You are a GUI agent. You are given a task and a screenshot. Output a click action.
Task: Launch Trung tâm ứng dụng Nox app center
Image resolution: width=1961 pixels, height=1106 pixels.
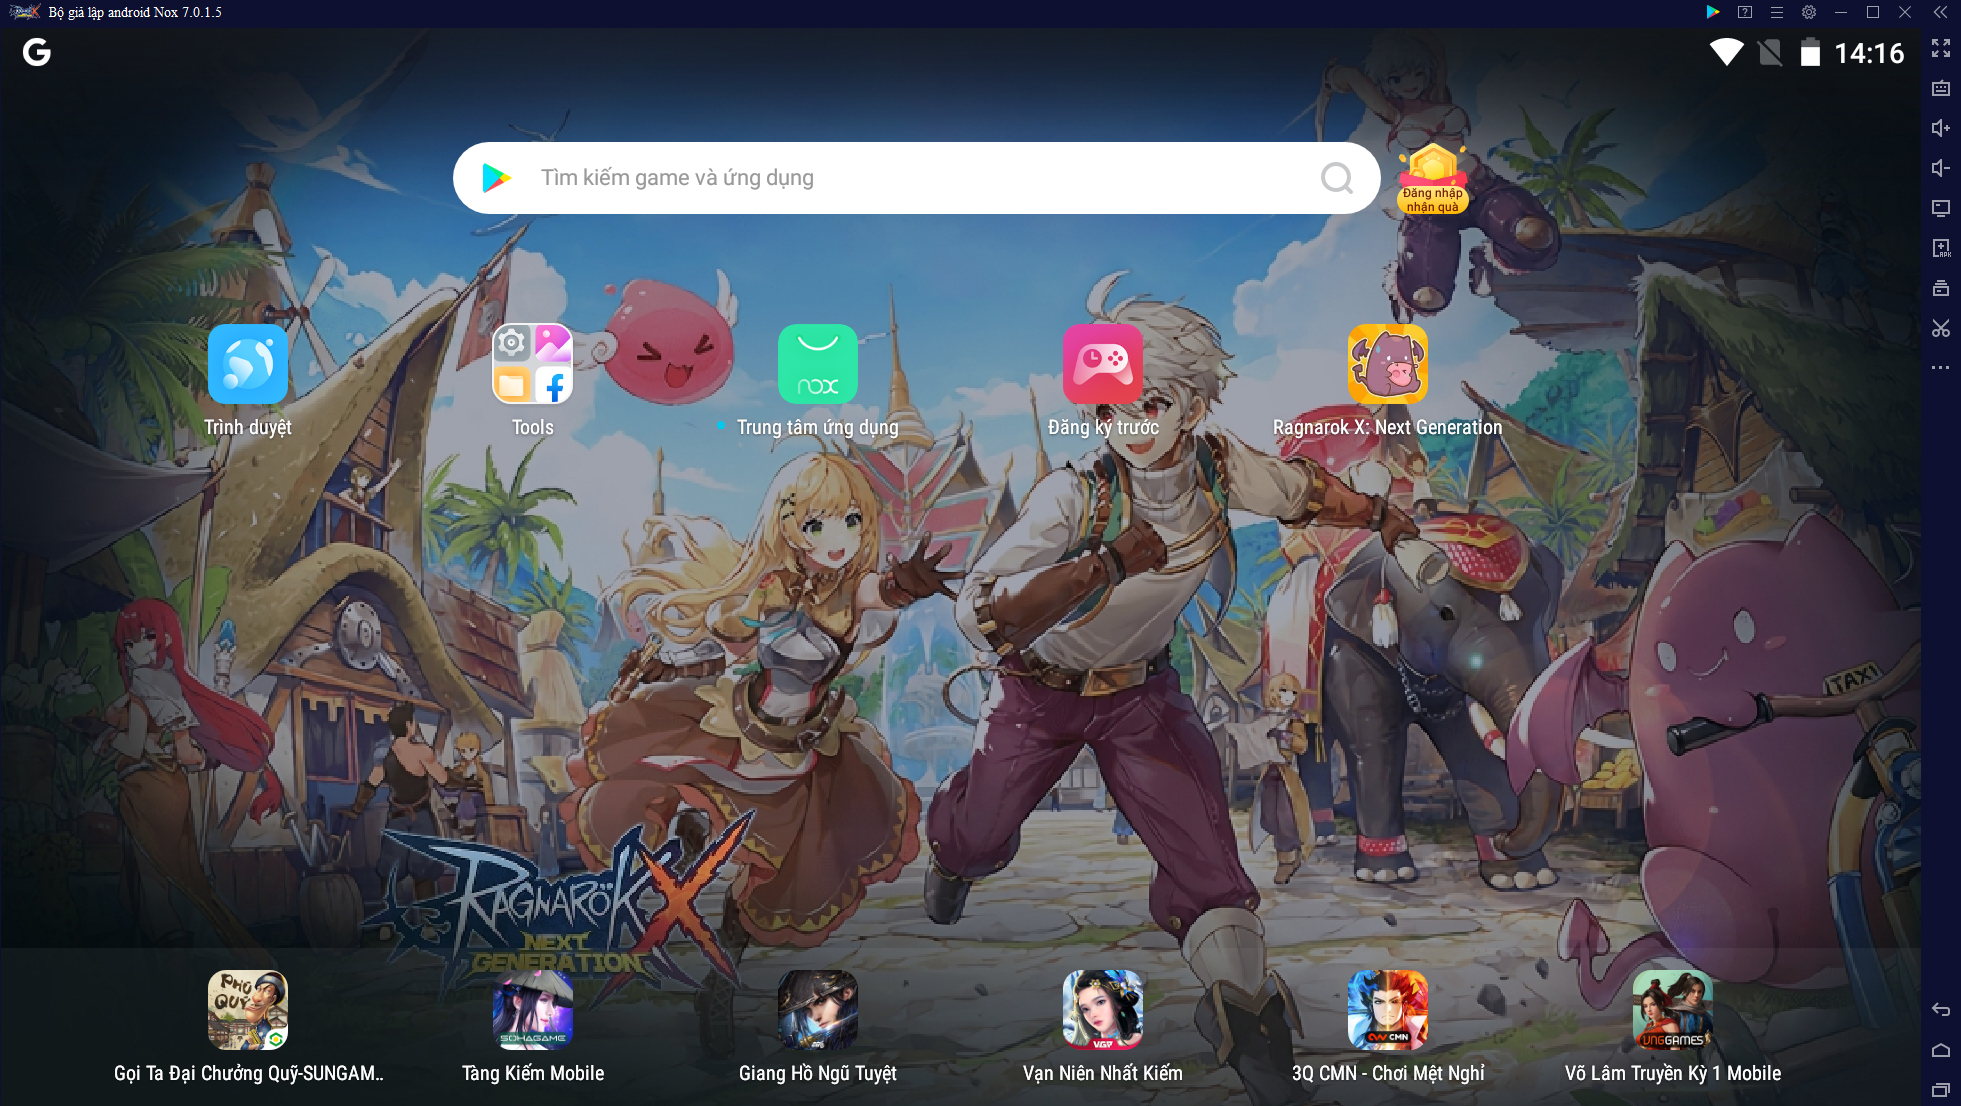click(817, 364)
